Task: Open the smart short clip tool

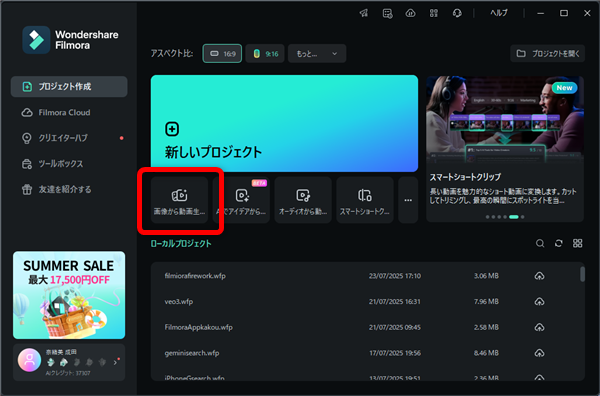Action: click(x=365, y=200)
